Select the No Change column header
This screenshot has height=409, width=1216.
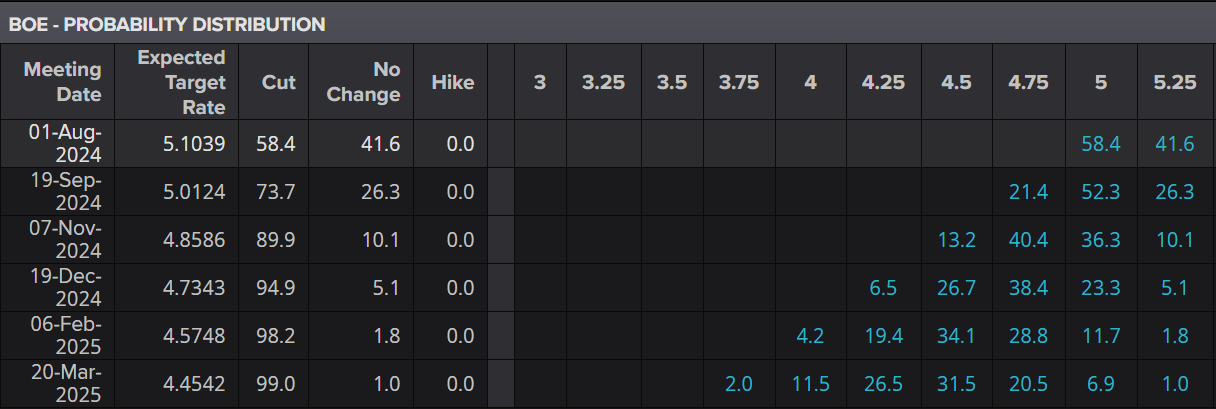click(371, 82)
